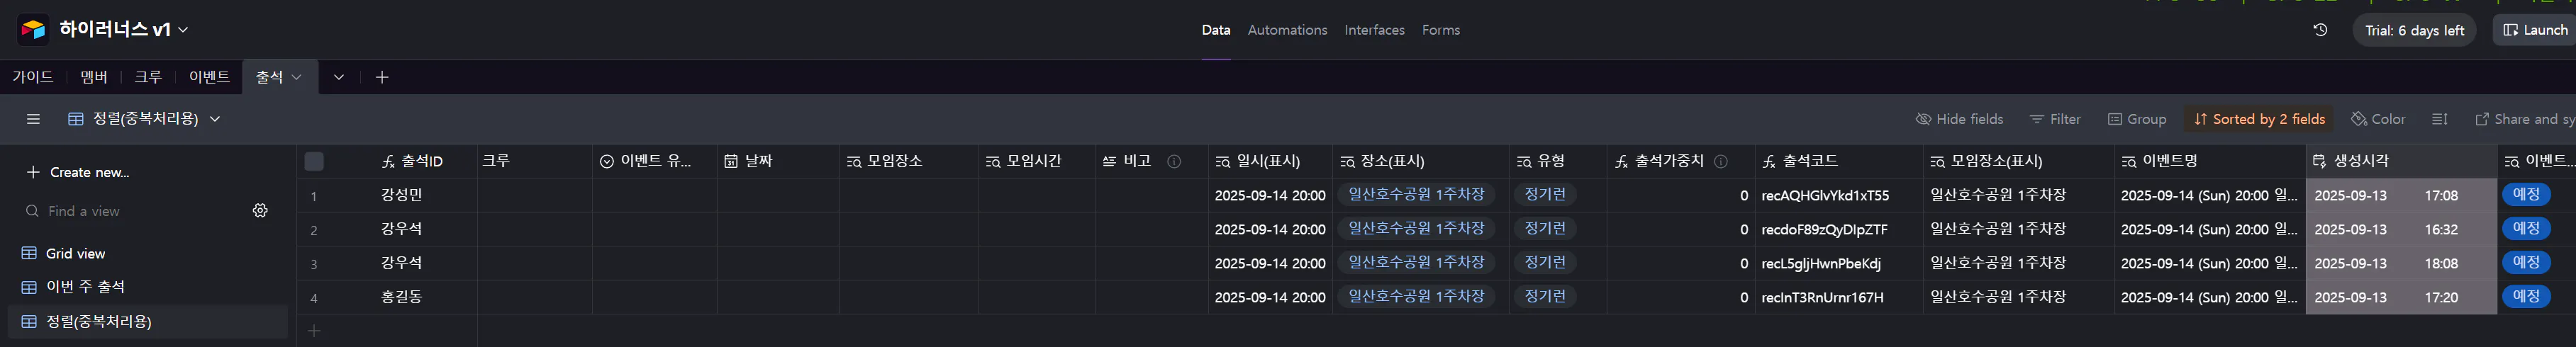The width and height of the screenshot is (2576, 347).
Task: Open the 하이러너스 v1 base name dropdown
Action: pos(124,30)
